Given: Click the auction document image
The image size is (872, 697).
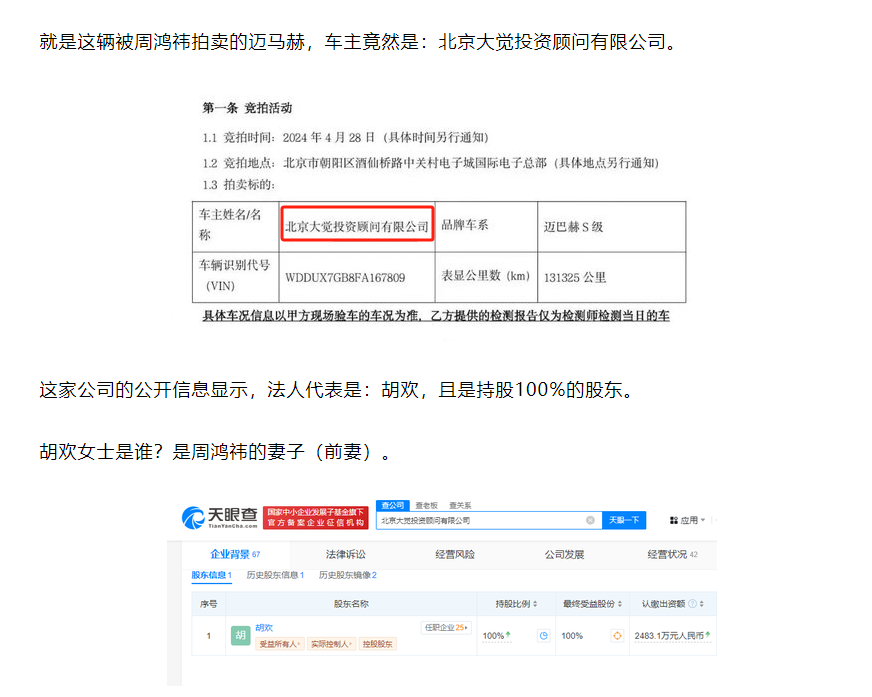Looking at the screenshot, I should coord(439,211).
